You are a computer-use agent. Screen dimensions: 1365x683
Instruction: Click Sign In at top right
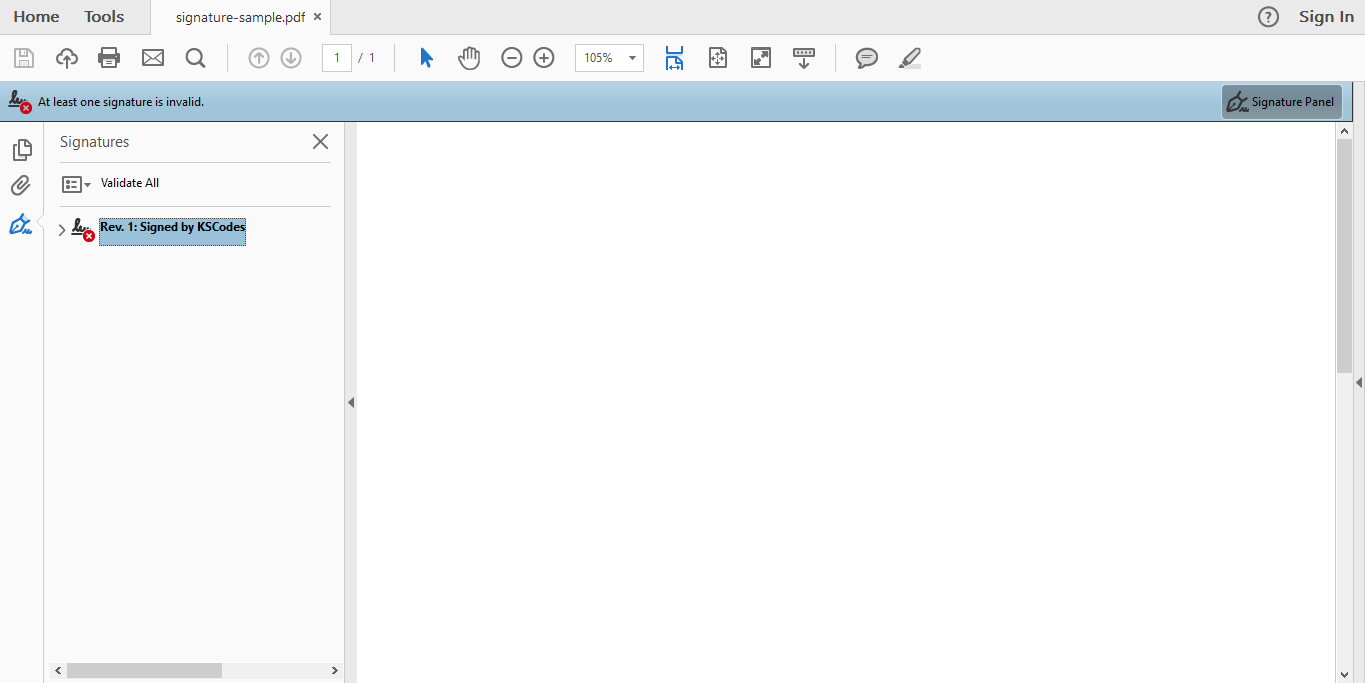click(x=1326, y=16)
